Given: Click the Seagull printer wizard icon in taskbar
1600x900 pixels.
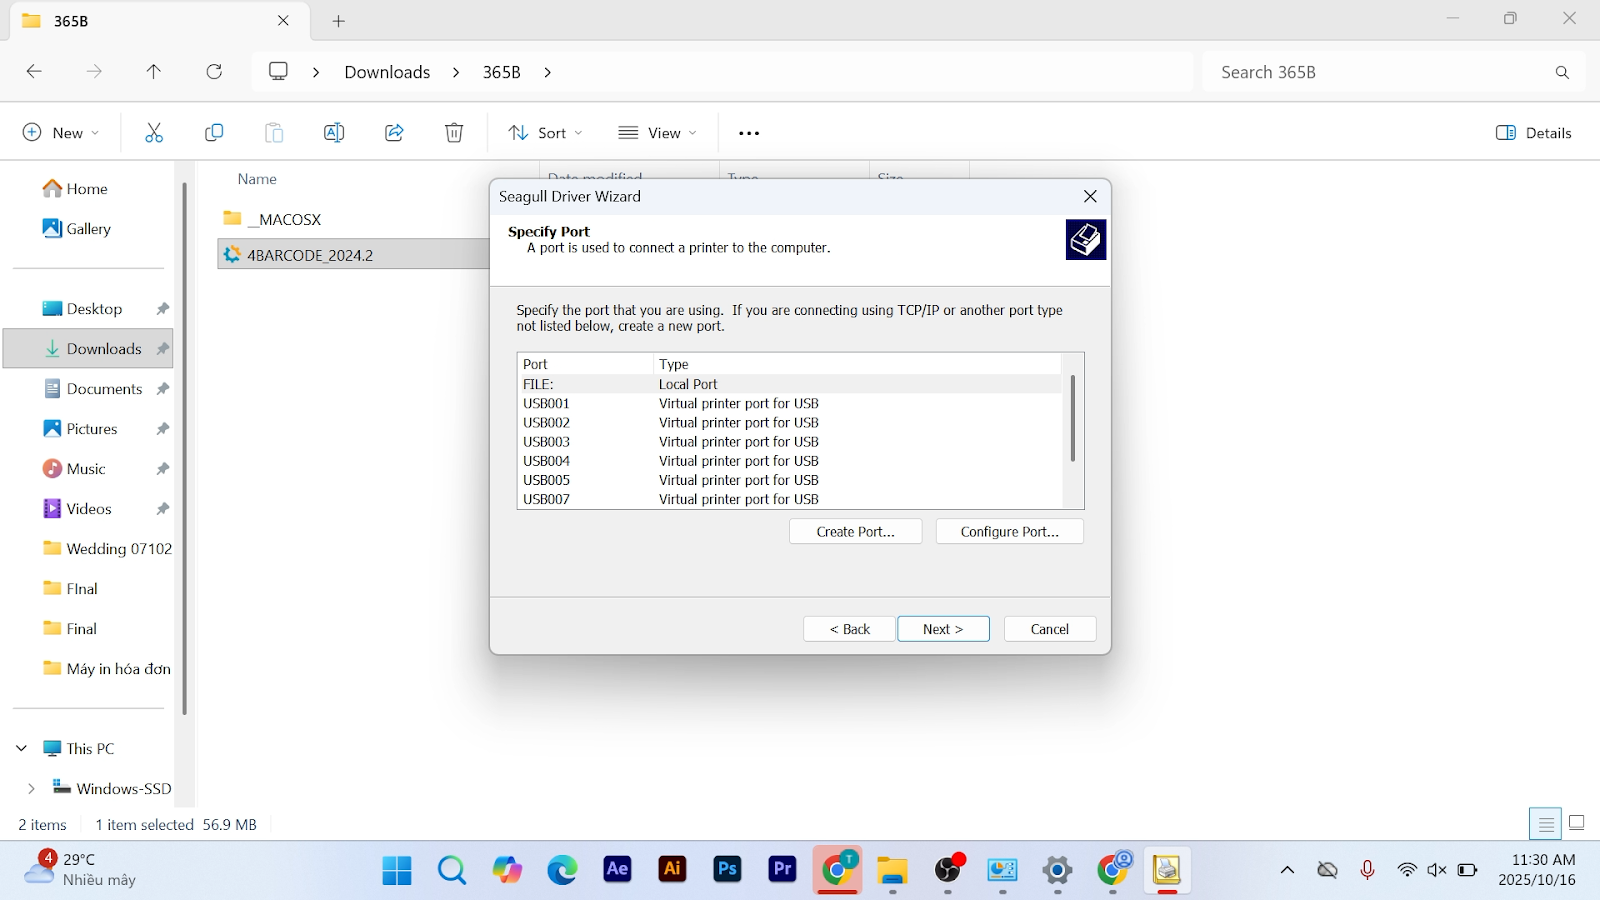Looking at the screenshot, I should (x=1166, y=870).
